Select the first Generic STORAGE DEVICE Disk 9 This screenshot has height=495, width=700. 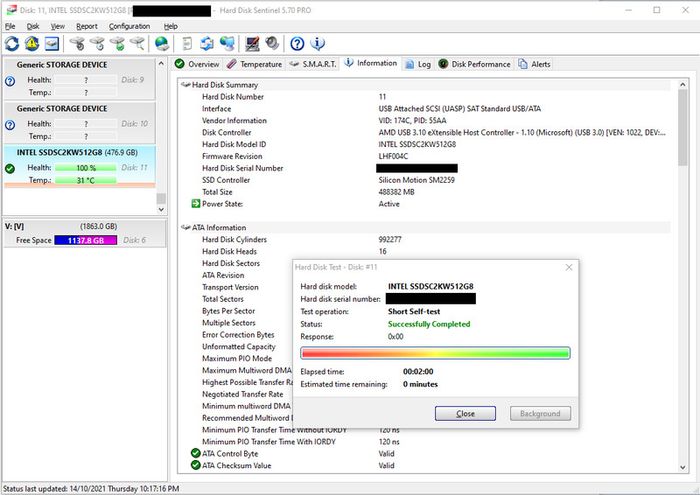pyautogui.click(x=79, y=79)
